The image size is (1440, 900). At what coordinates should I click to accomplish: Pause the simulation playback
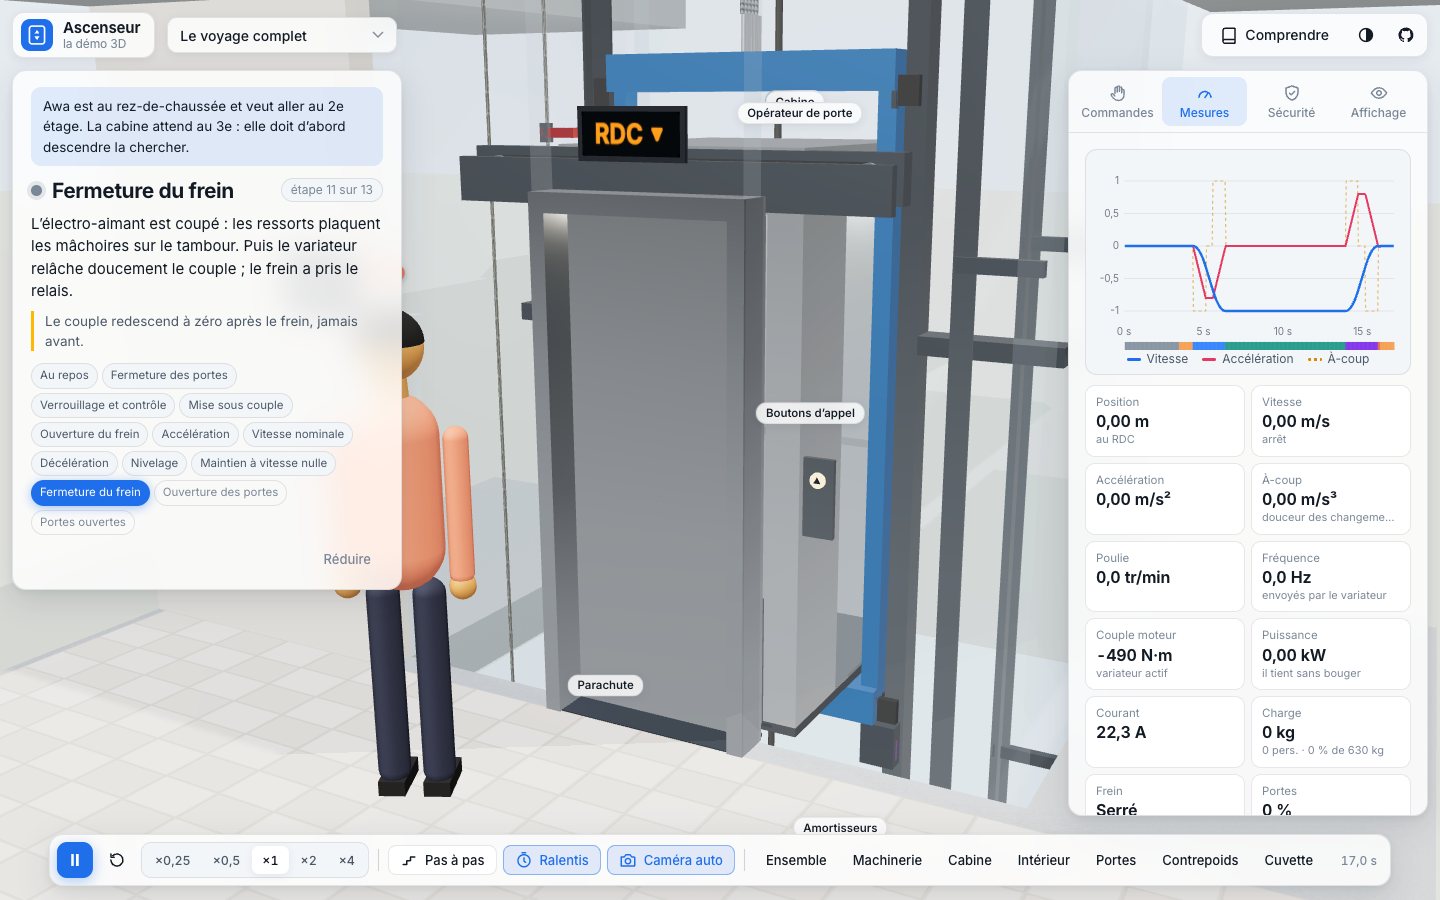tap(75, 860)
